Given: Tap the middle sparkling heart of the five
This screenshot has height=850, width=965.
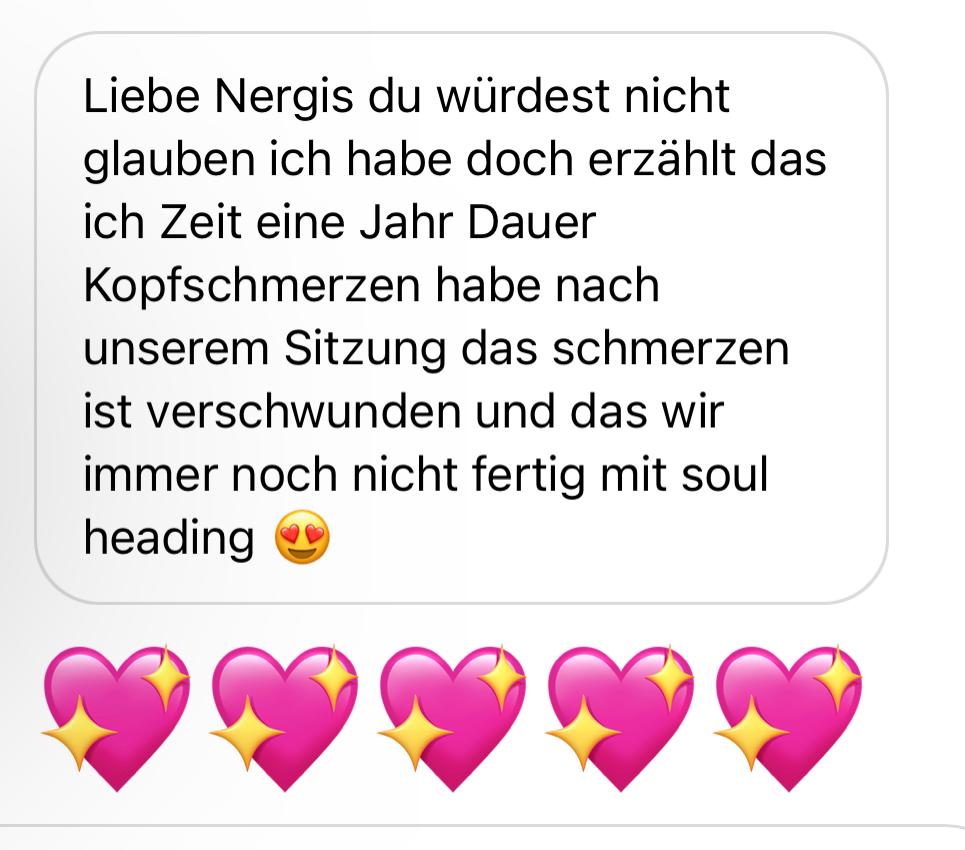Looking at the screenshot, I should click(x=452, y=718).
